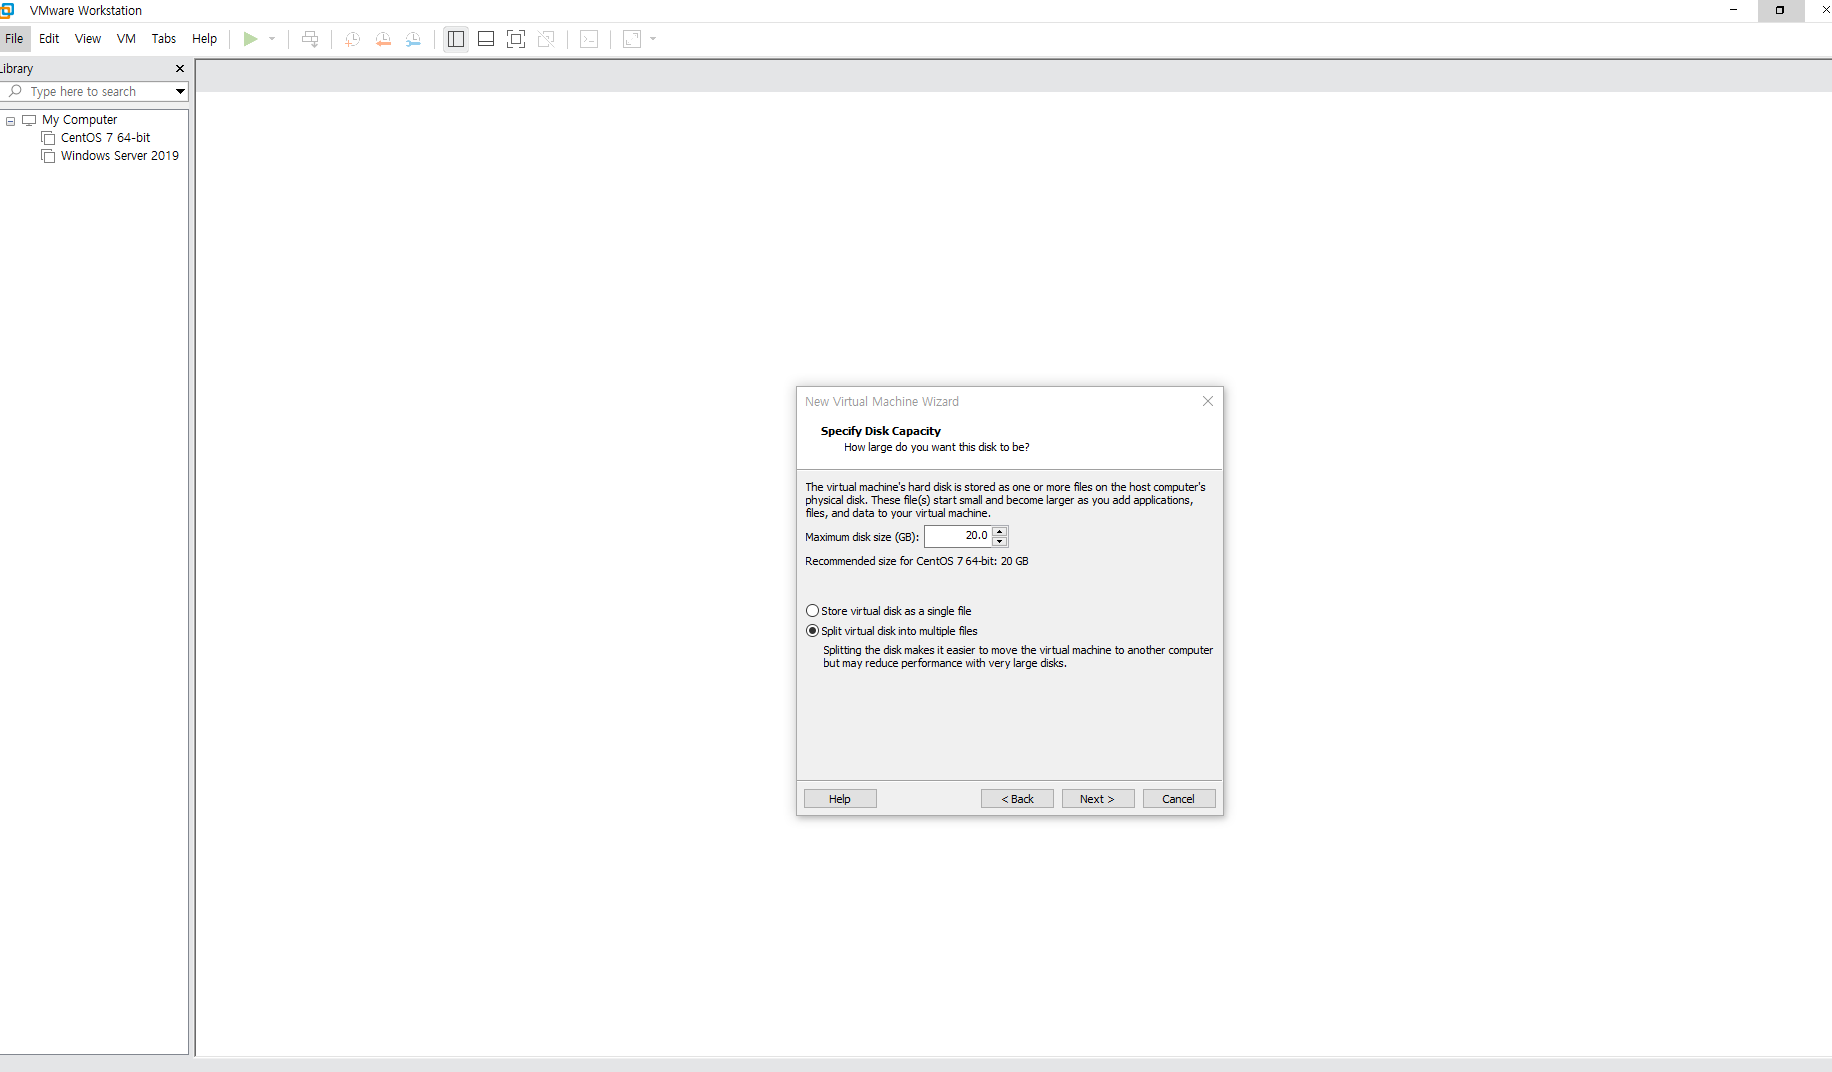Click the Enter Full Screen icon

516,39
